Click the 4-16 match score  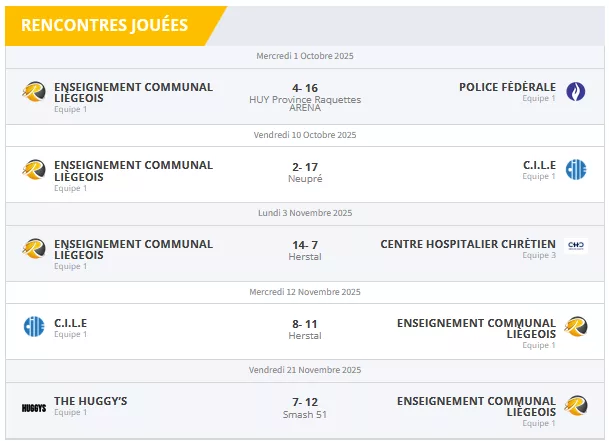click(x=305, y=88)
